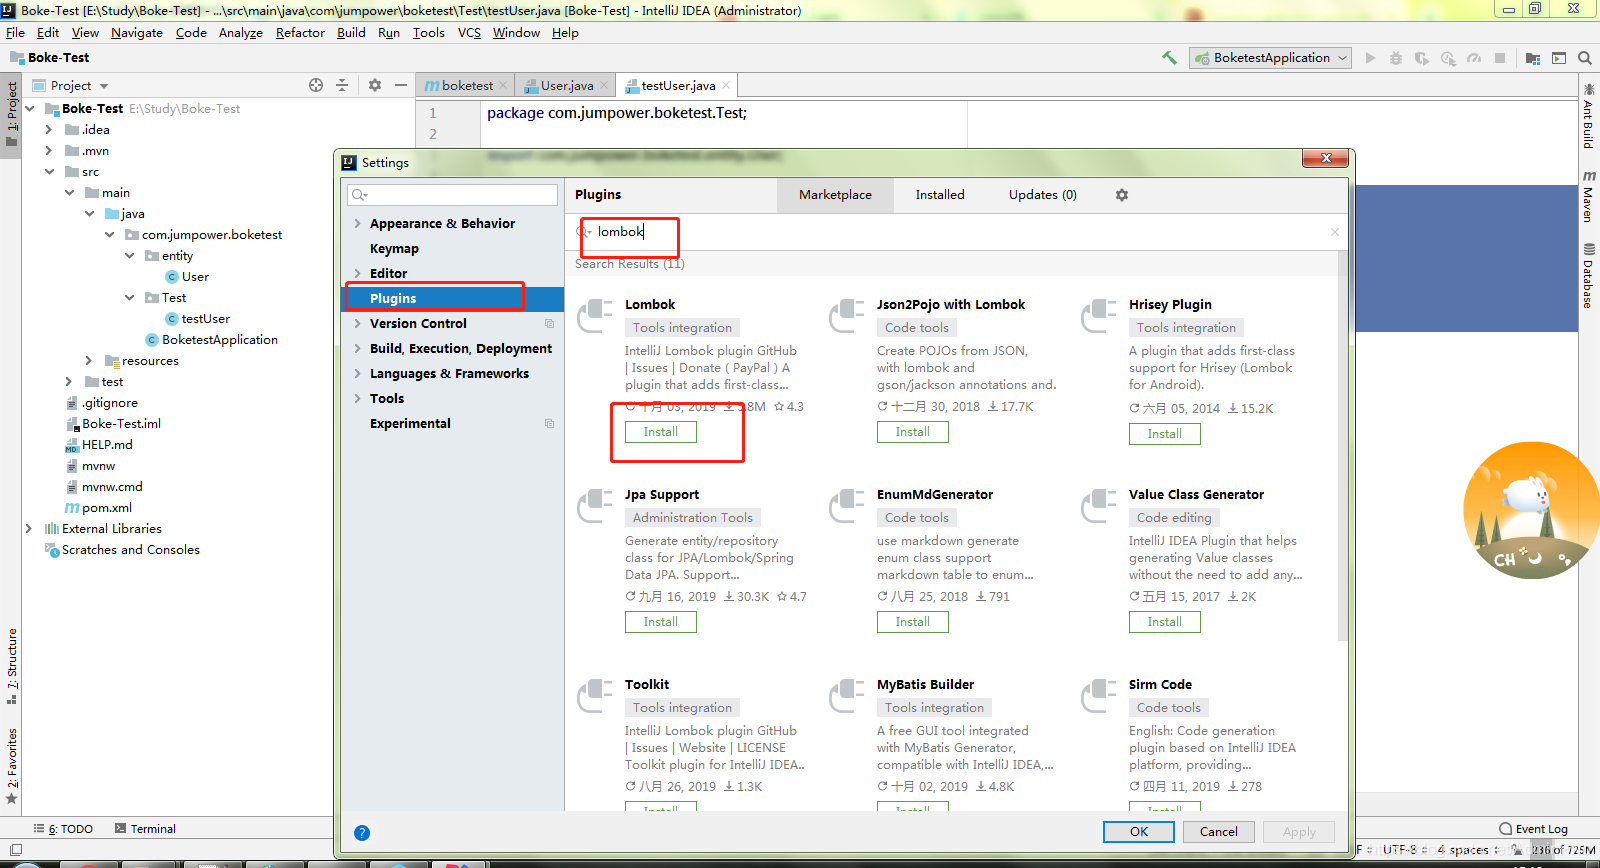Install the Lombok plugin
The height and width of the screenshot is (868, 1600).
click(661, 432)
